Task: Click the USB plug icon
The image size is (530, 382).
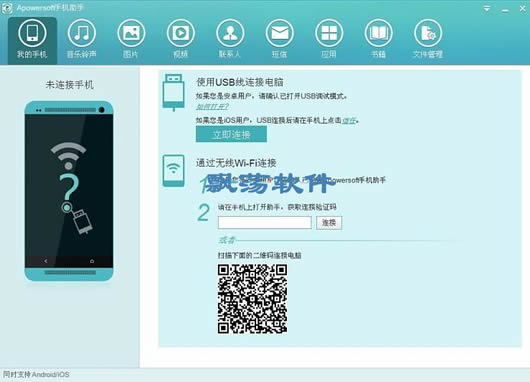Action: pos(173,93)
